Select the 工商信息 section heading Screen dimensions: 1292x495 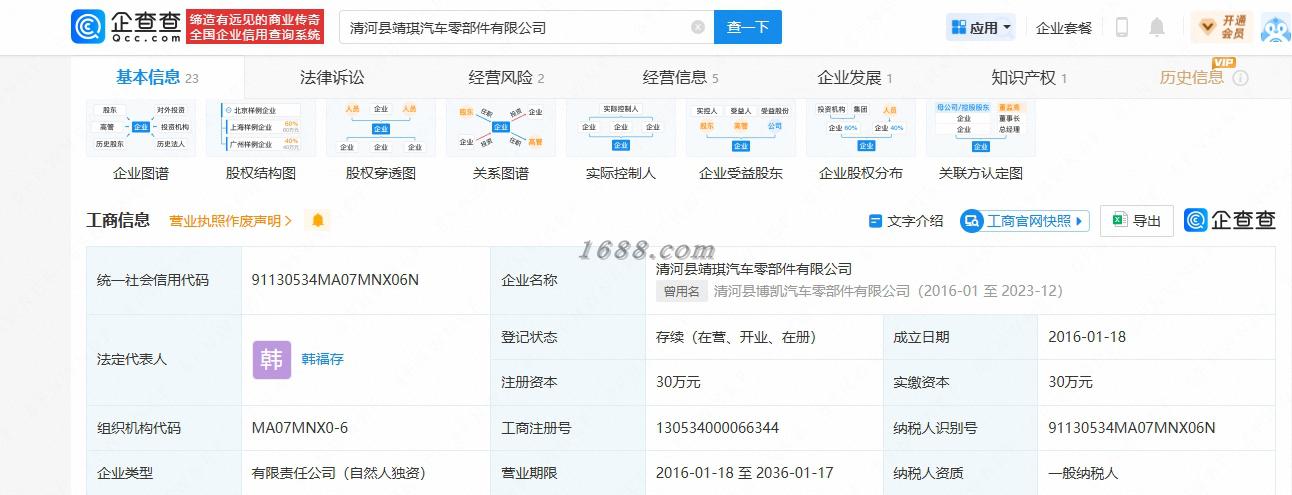tap(118, 220)
